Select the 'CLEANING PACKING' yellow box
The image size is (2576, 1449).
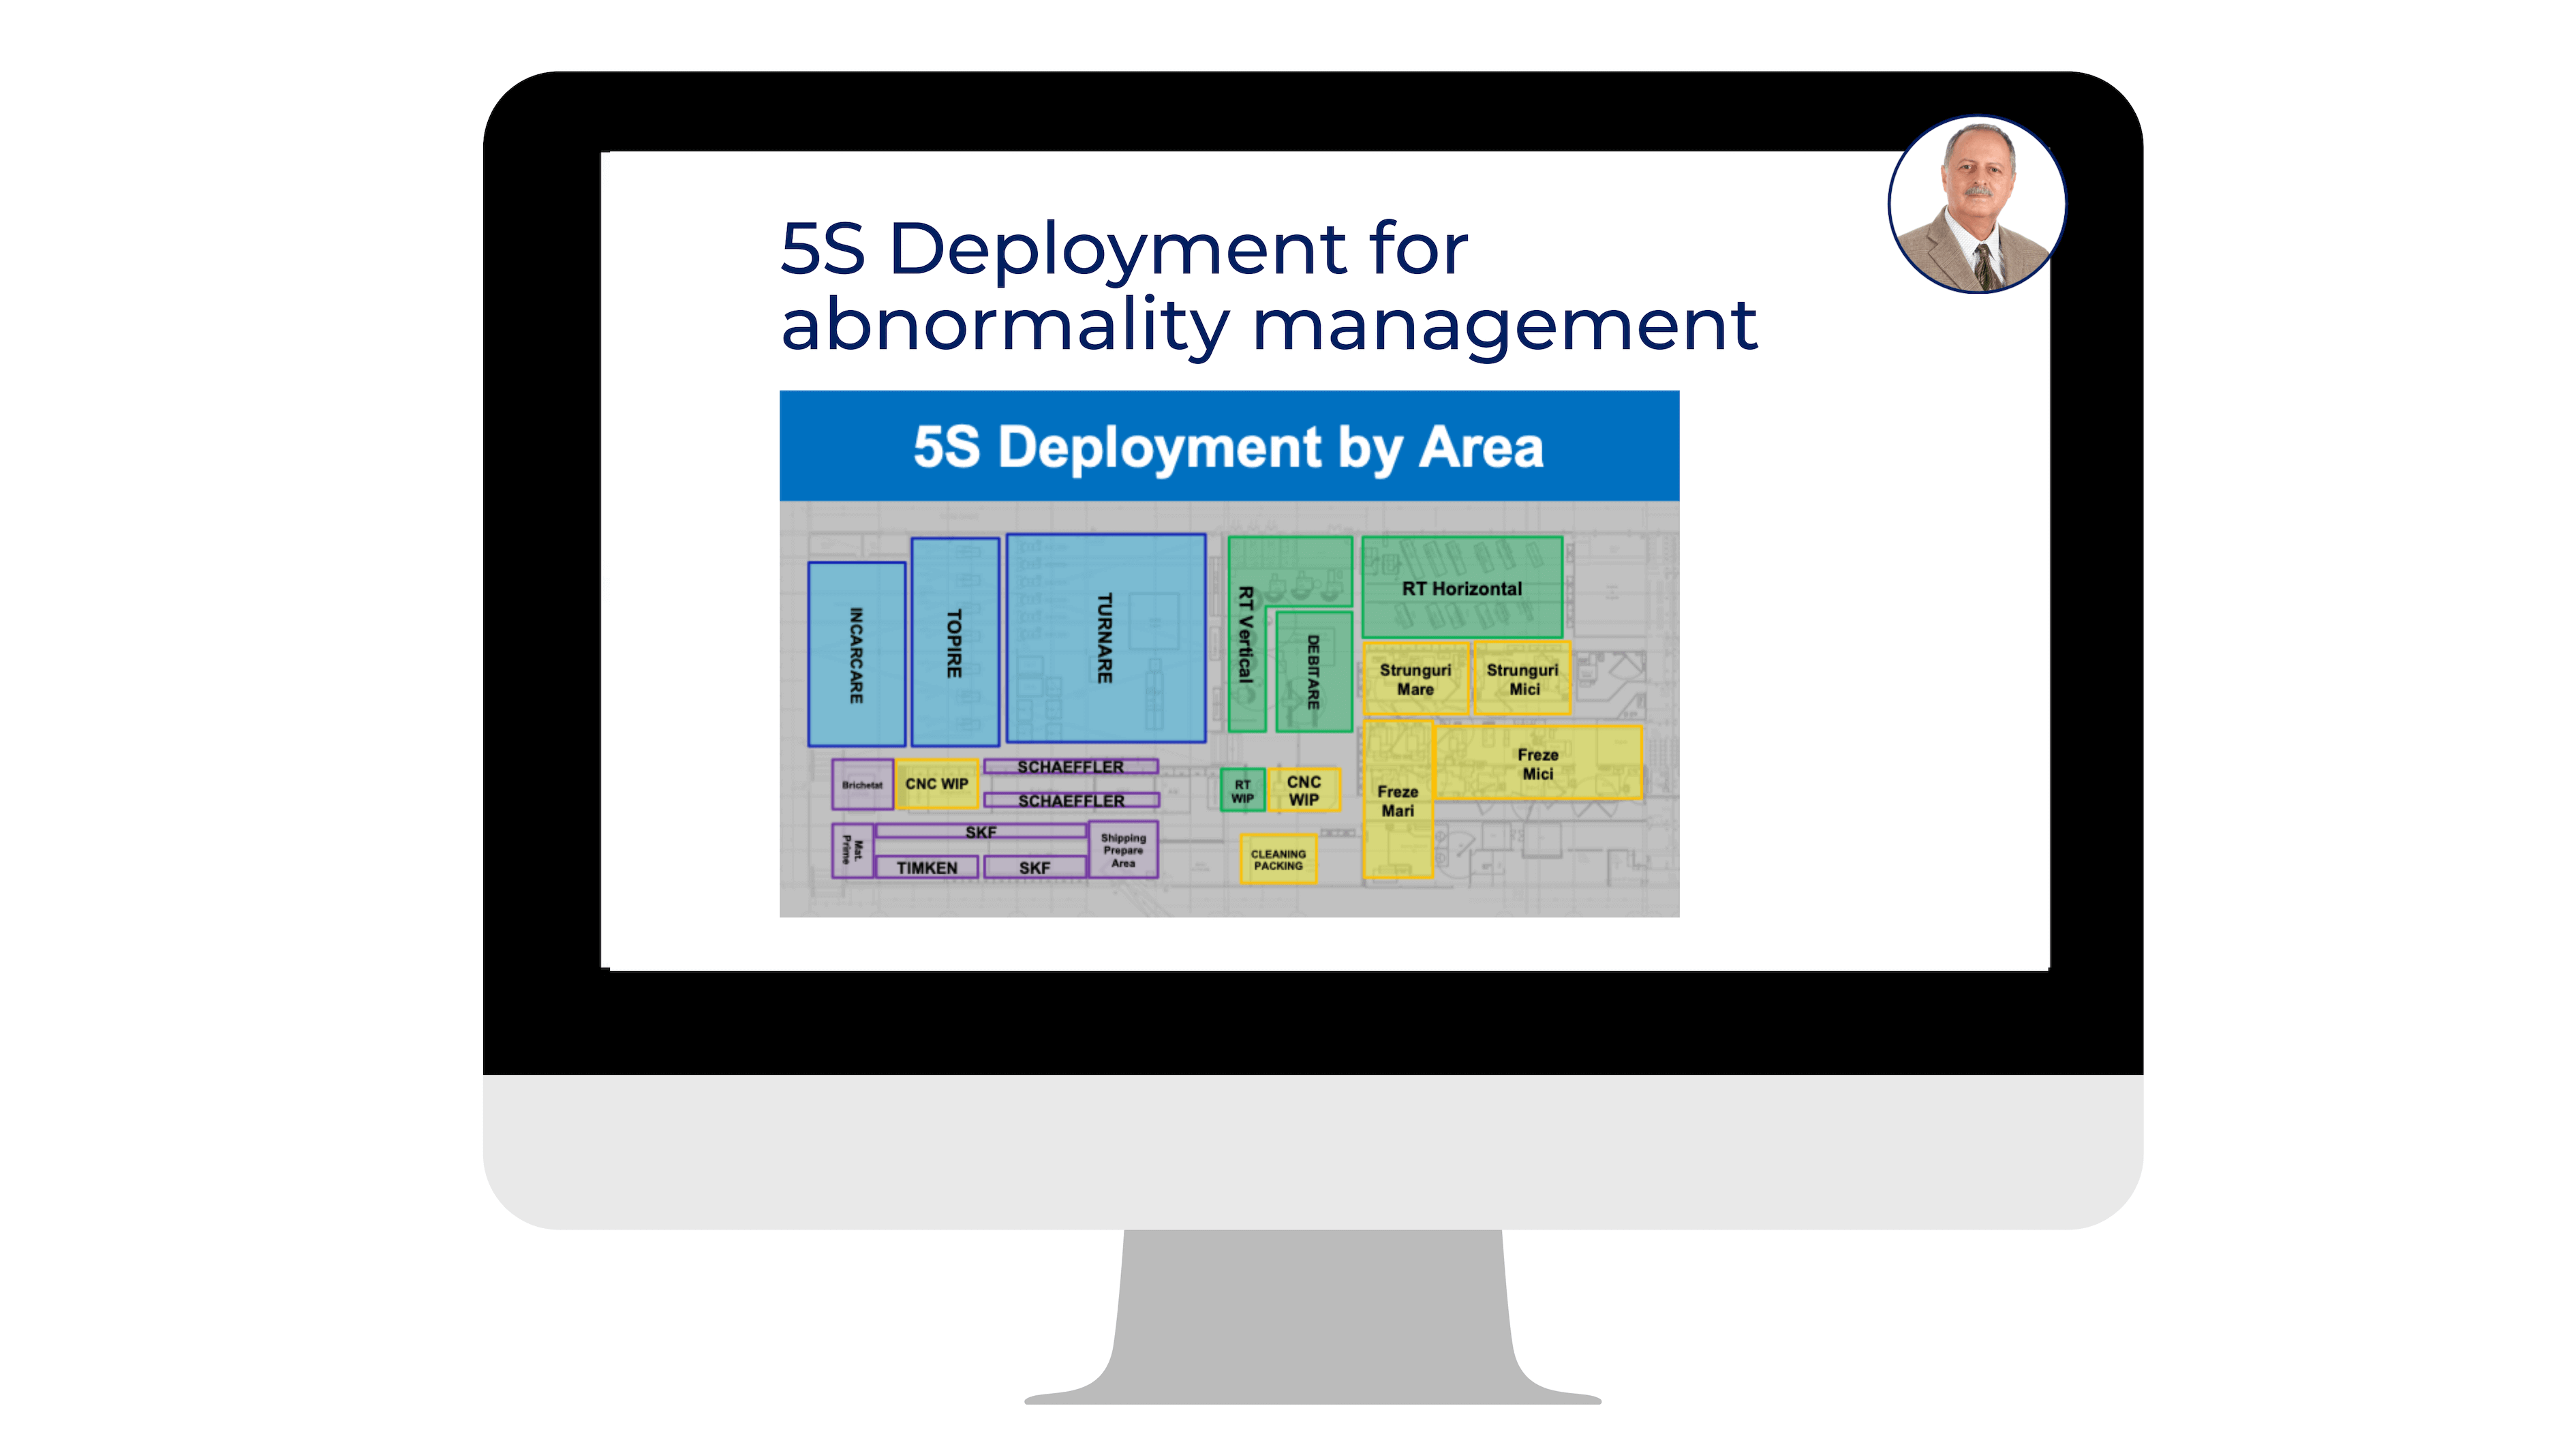1278,860
